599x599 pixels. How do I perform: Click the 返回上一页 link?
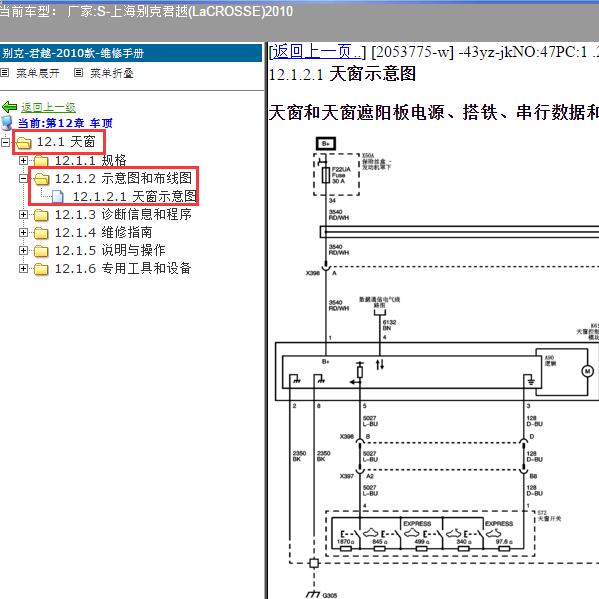(317, 52)
